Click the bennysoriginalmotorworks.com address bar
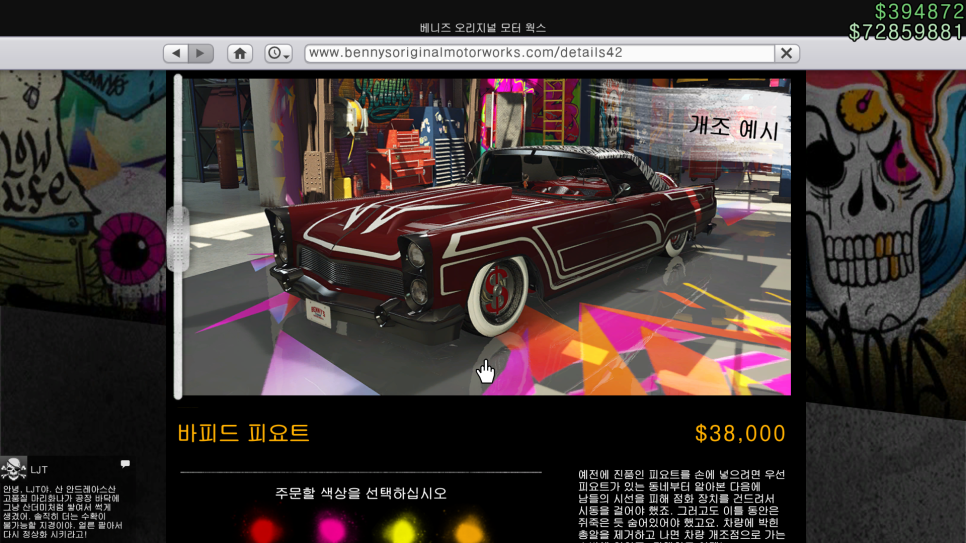 point(539,53)
